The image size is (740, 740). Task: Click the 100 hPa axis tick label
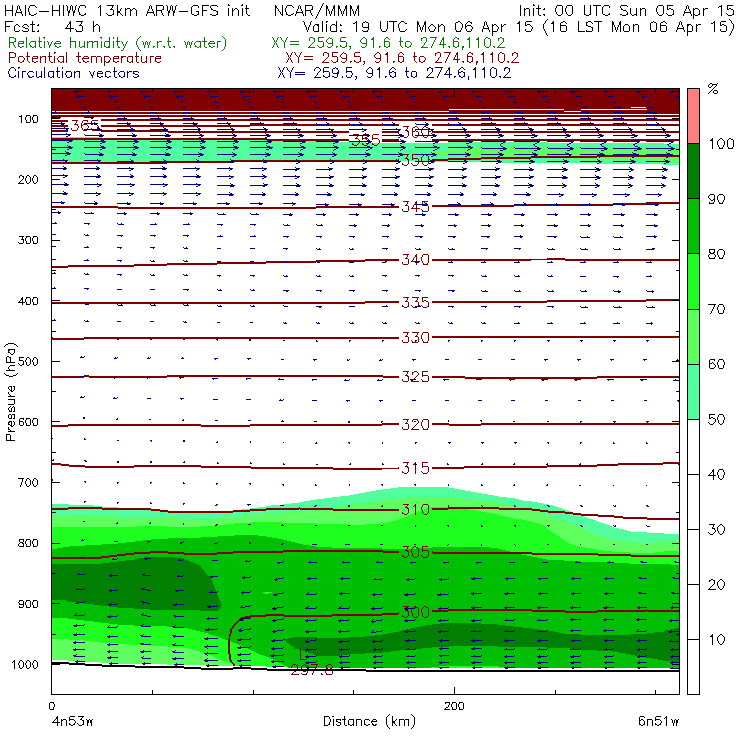(28, 119)
